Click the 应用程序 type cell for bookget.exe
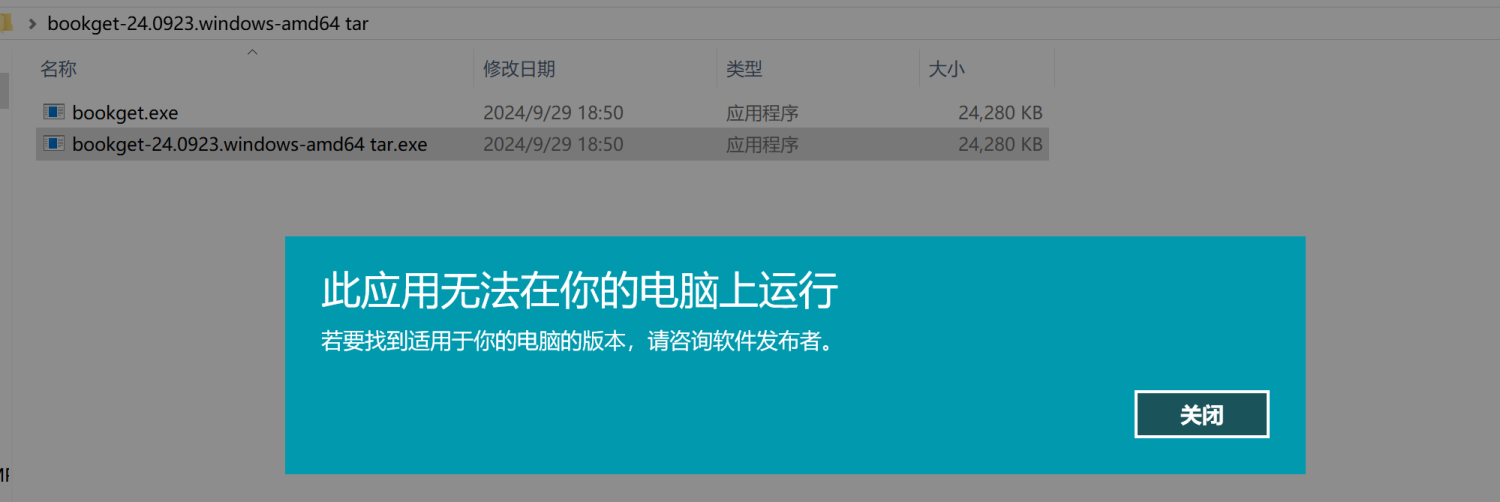 (x=762, y=113)
